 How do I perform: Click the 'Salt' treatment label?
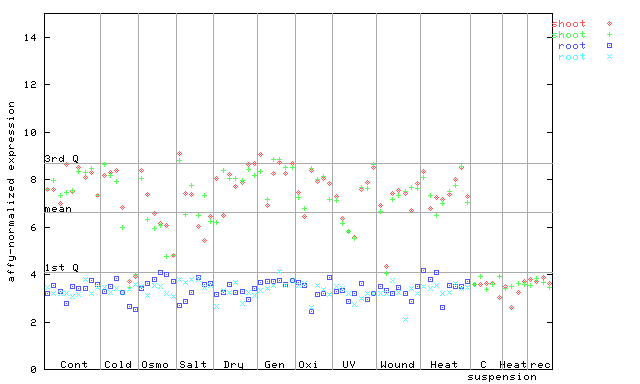193,364
